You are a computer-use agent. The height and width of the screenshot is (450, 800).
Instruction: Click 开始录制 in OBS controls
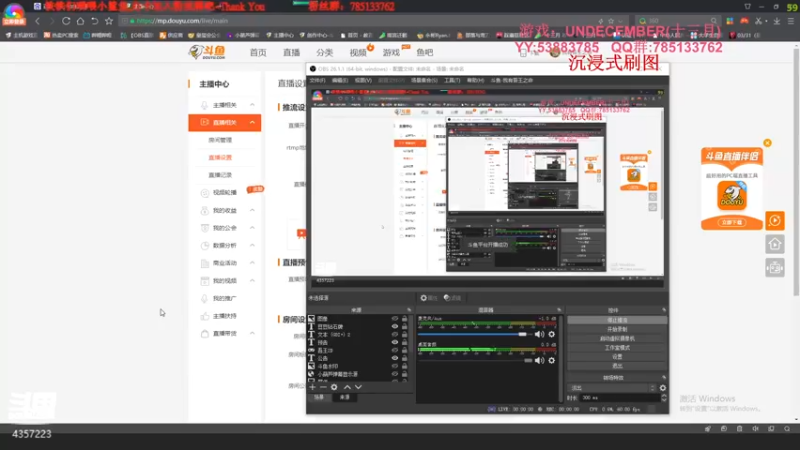617,330
